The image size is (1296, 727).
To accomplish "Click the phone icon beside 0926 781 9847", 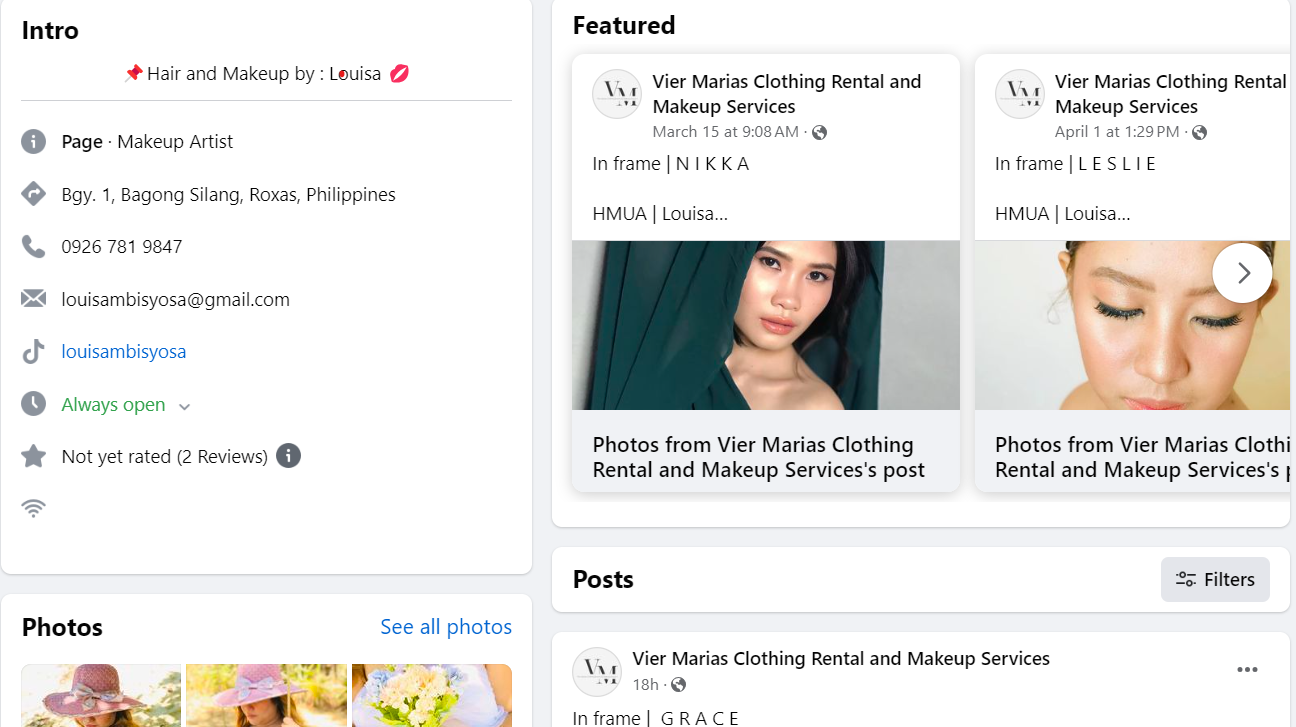I will tap(34, 247).
